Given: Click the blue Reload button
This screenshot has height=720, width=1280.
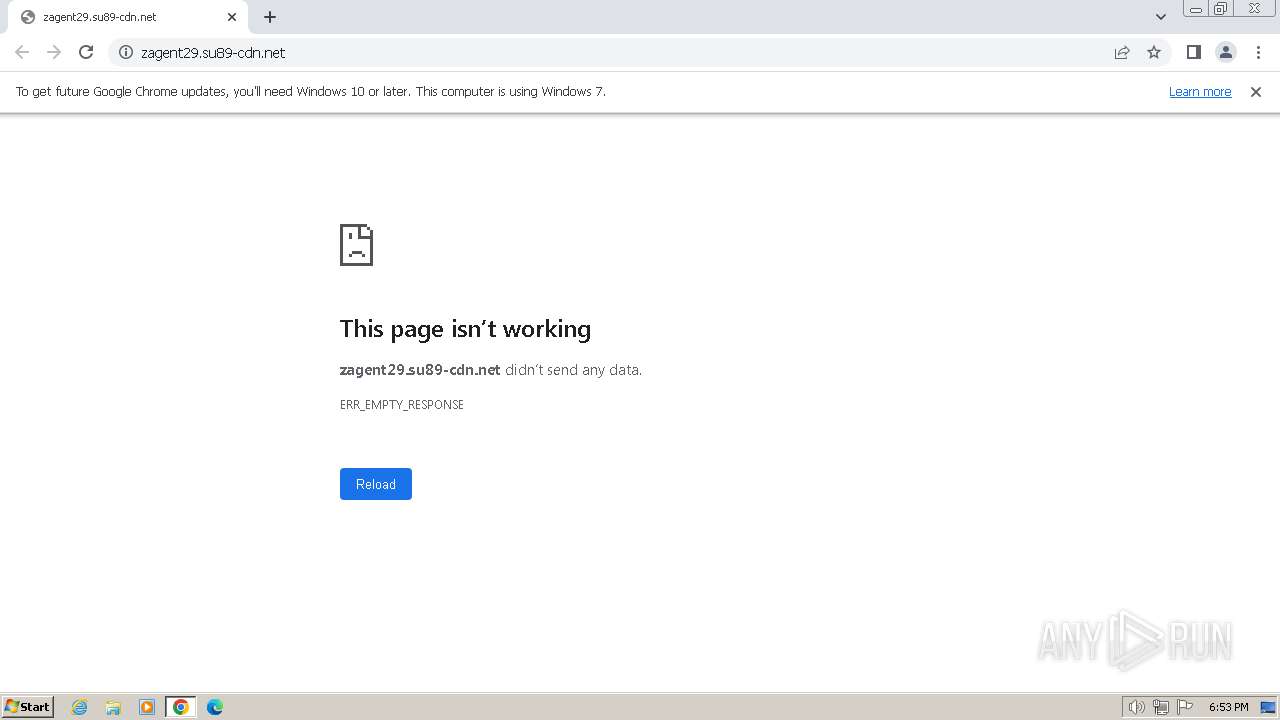Looking at the screenshot, I should coord(376,484).
